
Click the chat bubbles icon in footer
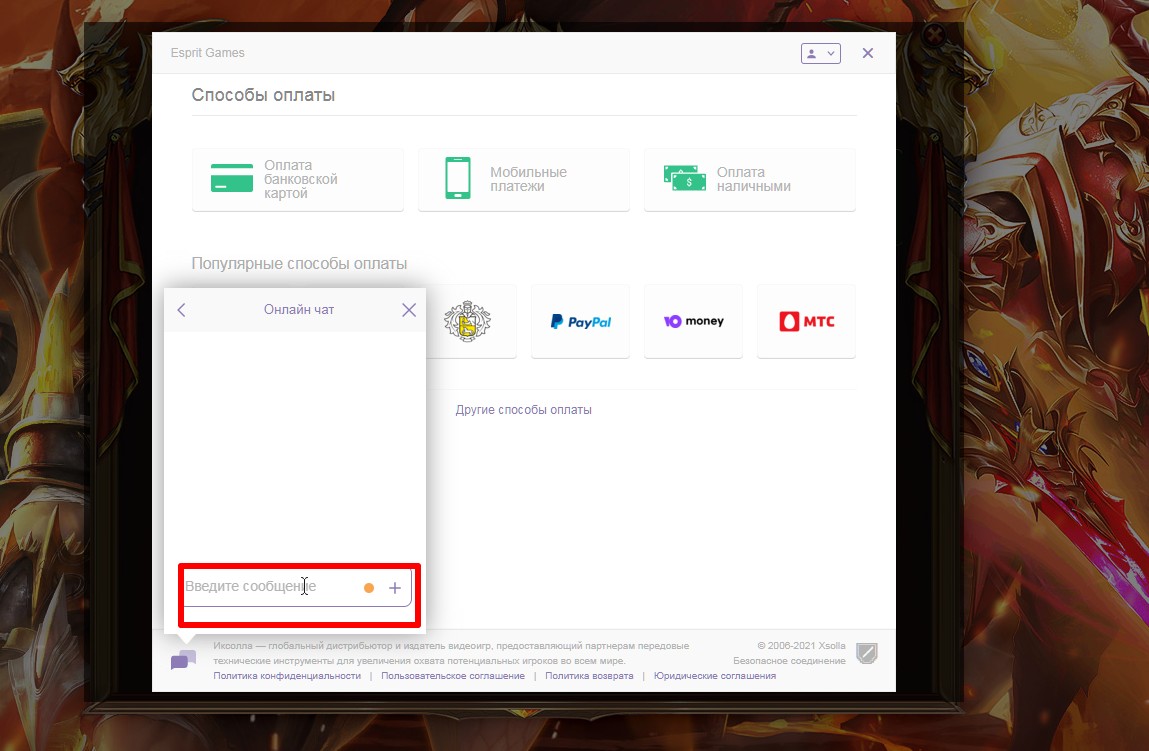183,660
